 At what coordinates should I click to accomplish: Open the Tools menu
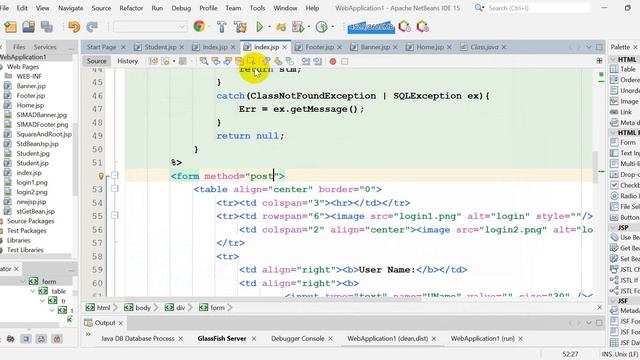[x=257, y=8]
